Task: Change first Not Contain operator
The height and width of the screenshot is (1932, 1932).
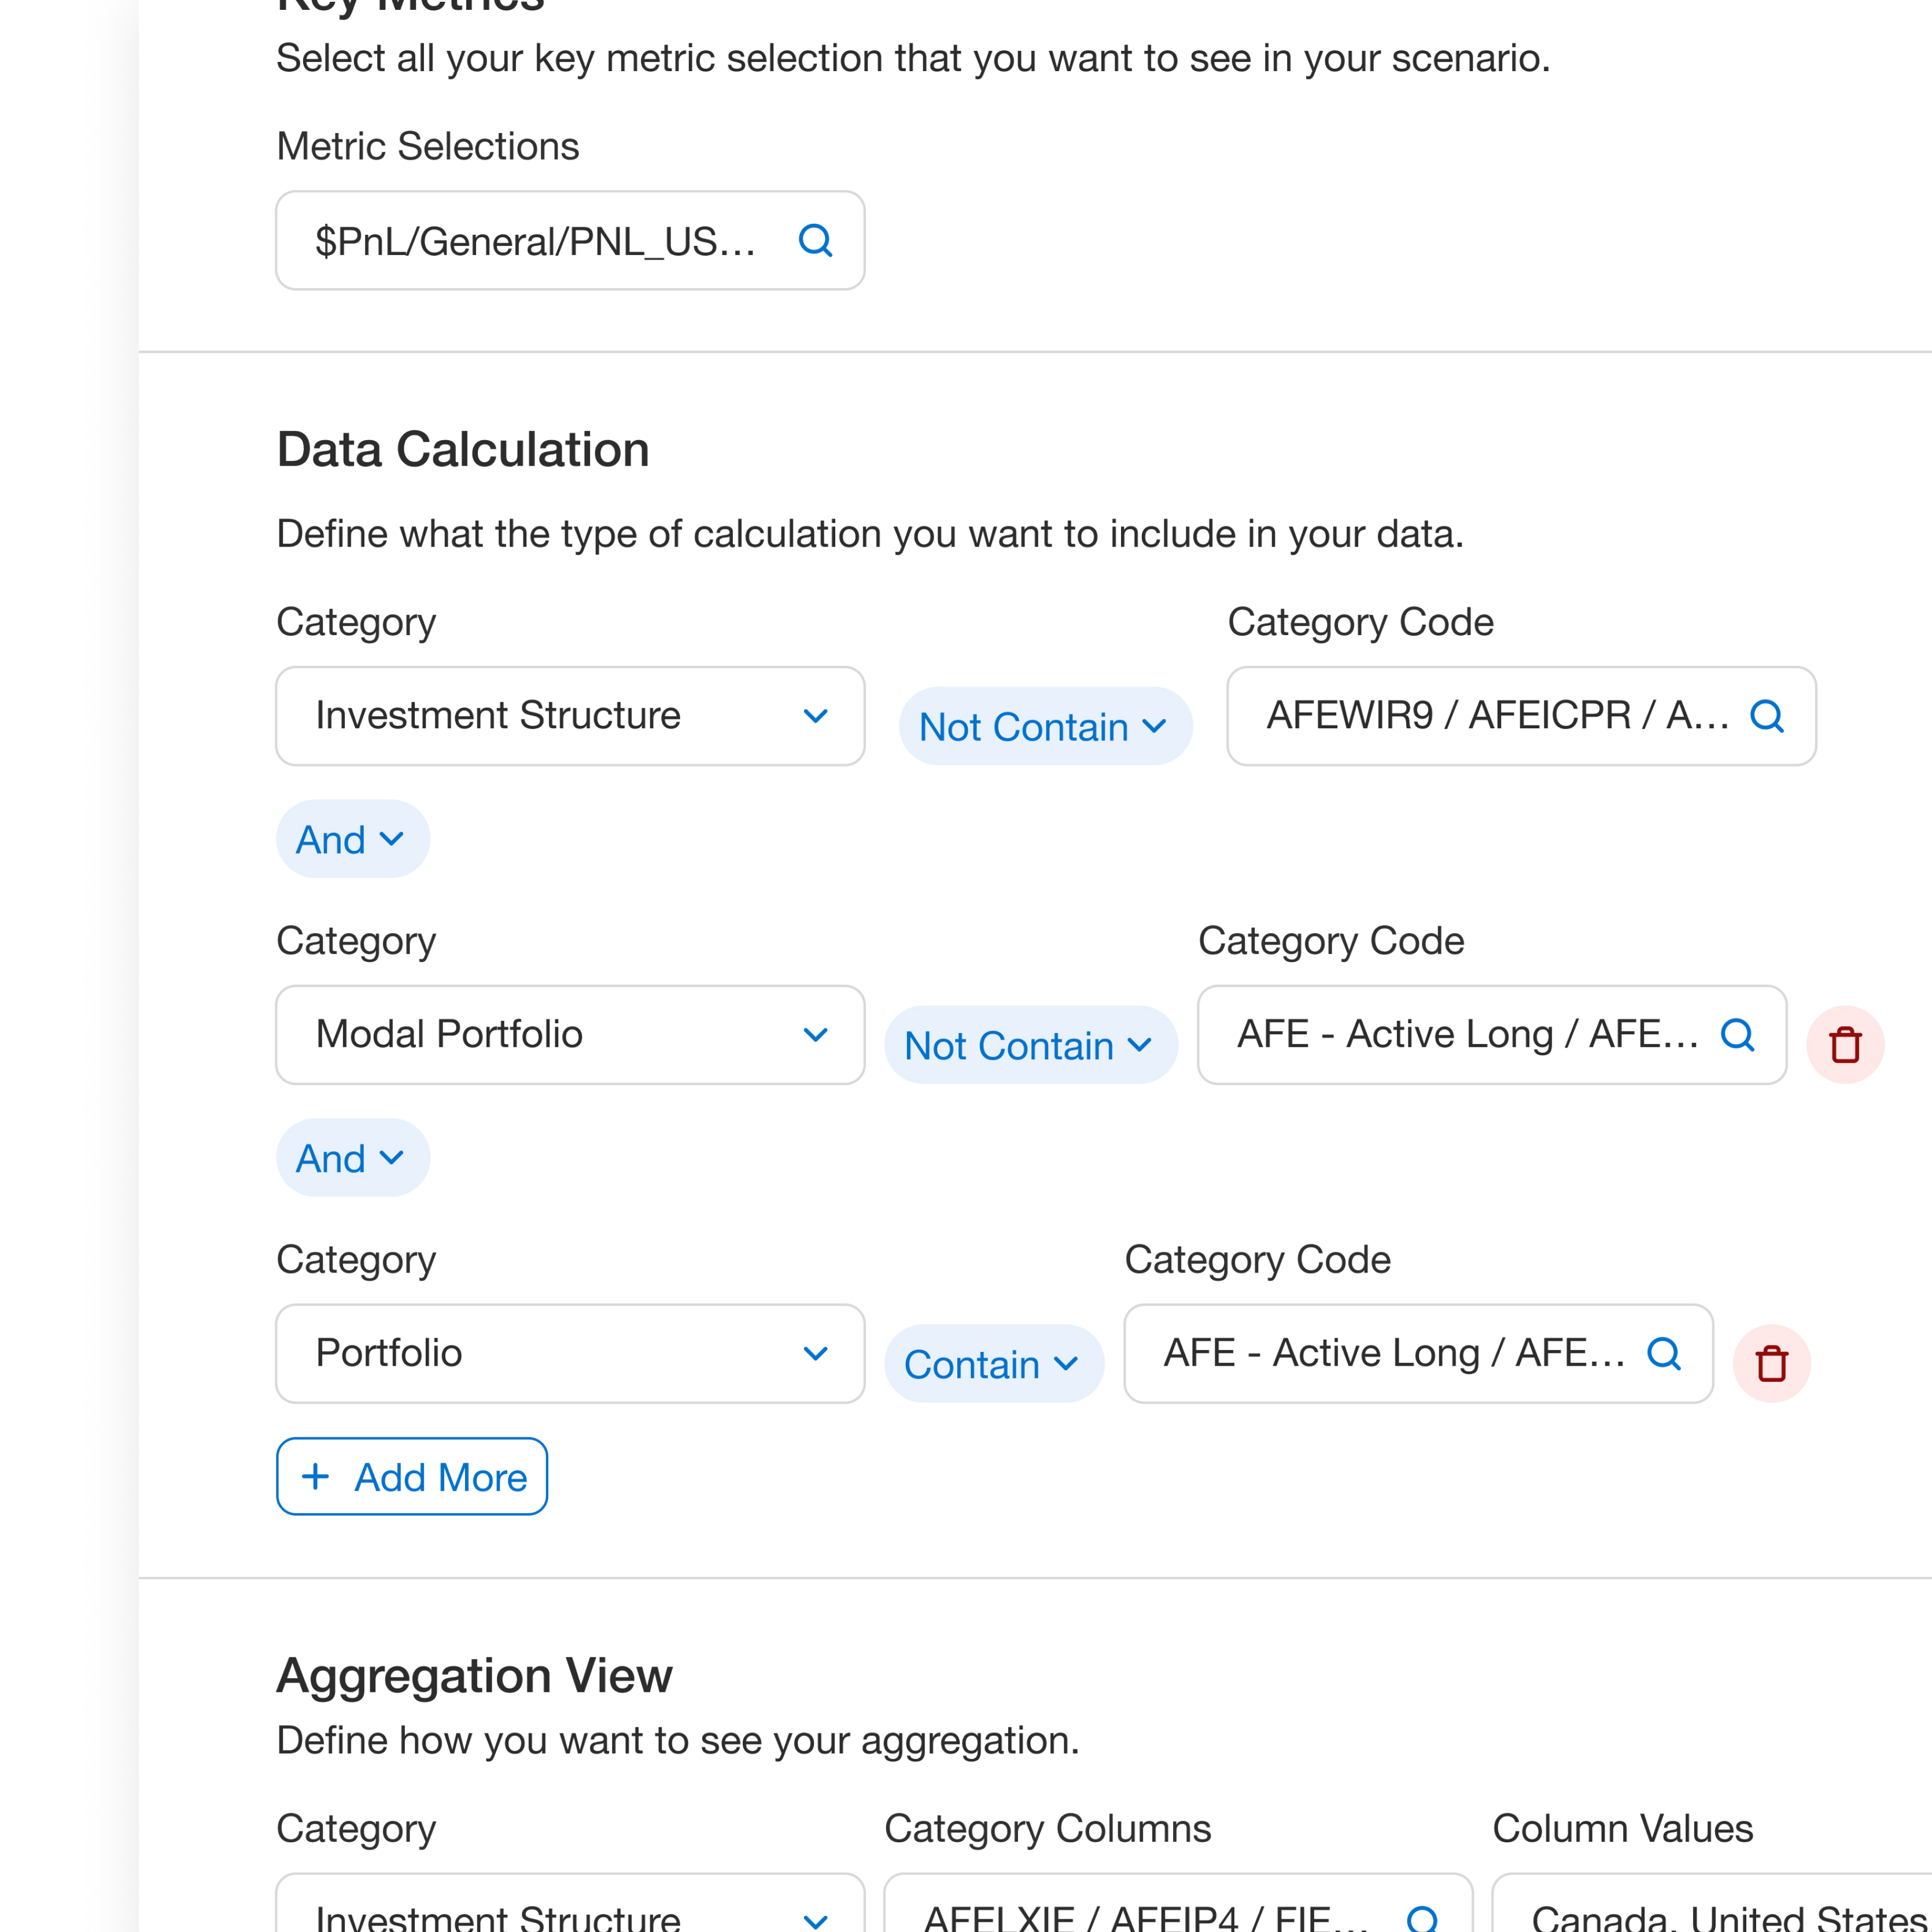Action: [x=1044, y=727]
